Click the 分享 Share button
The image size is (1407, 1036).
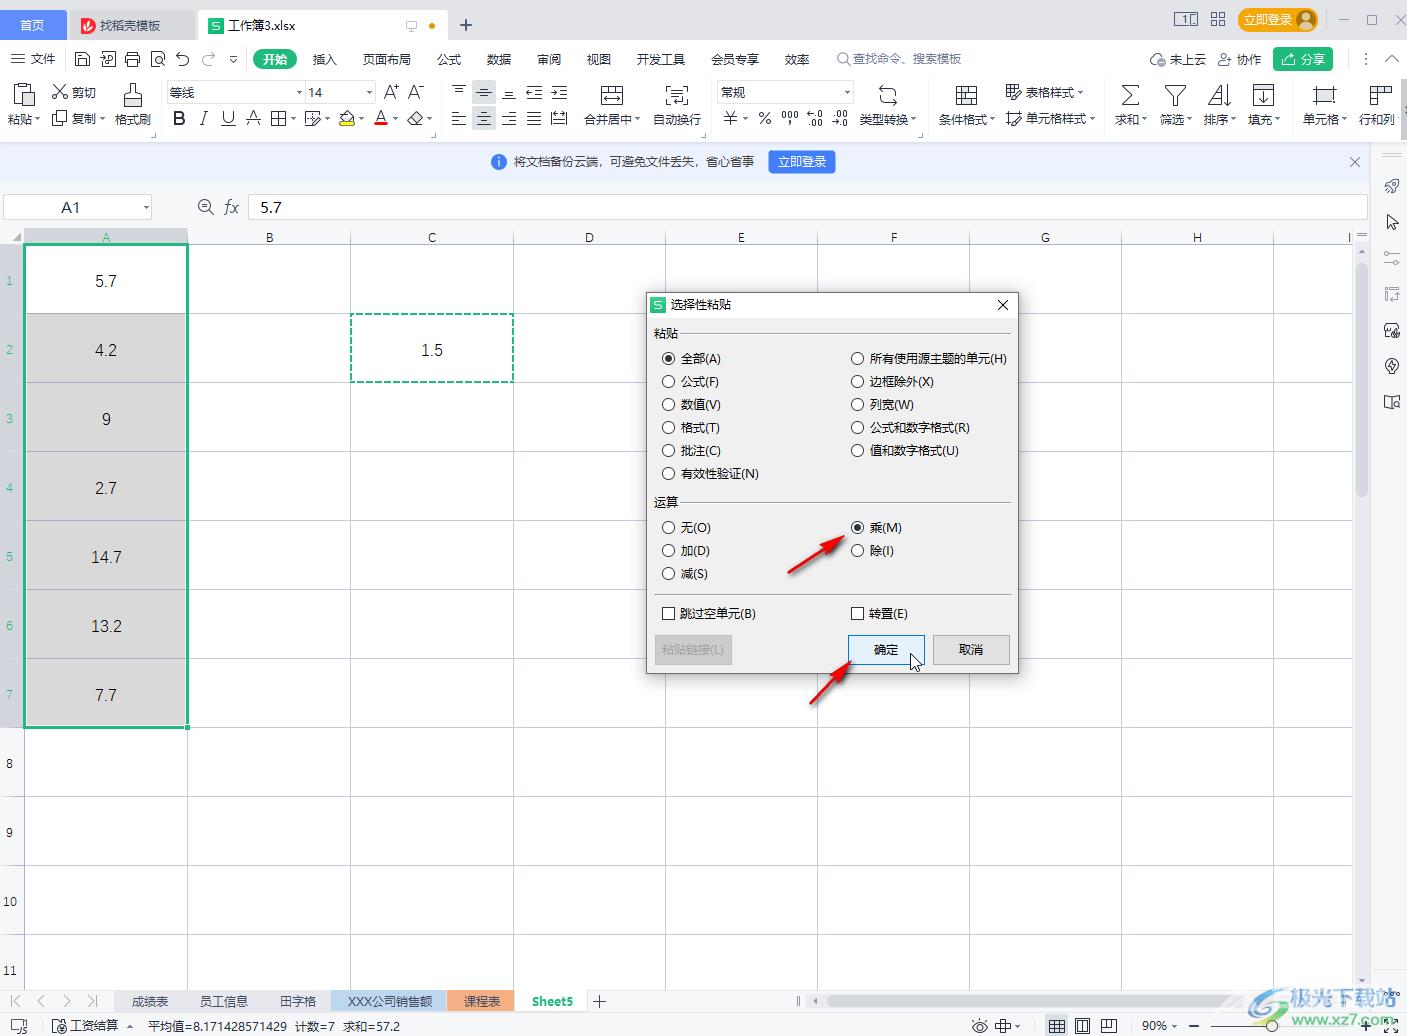(x=1304, y=59)
